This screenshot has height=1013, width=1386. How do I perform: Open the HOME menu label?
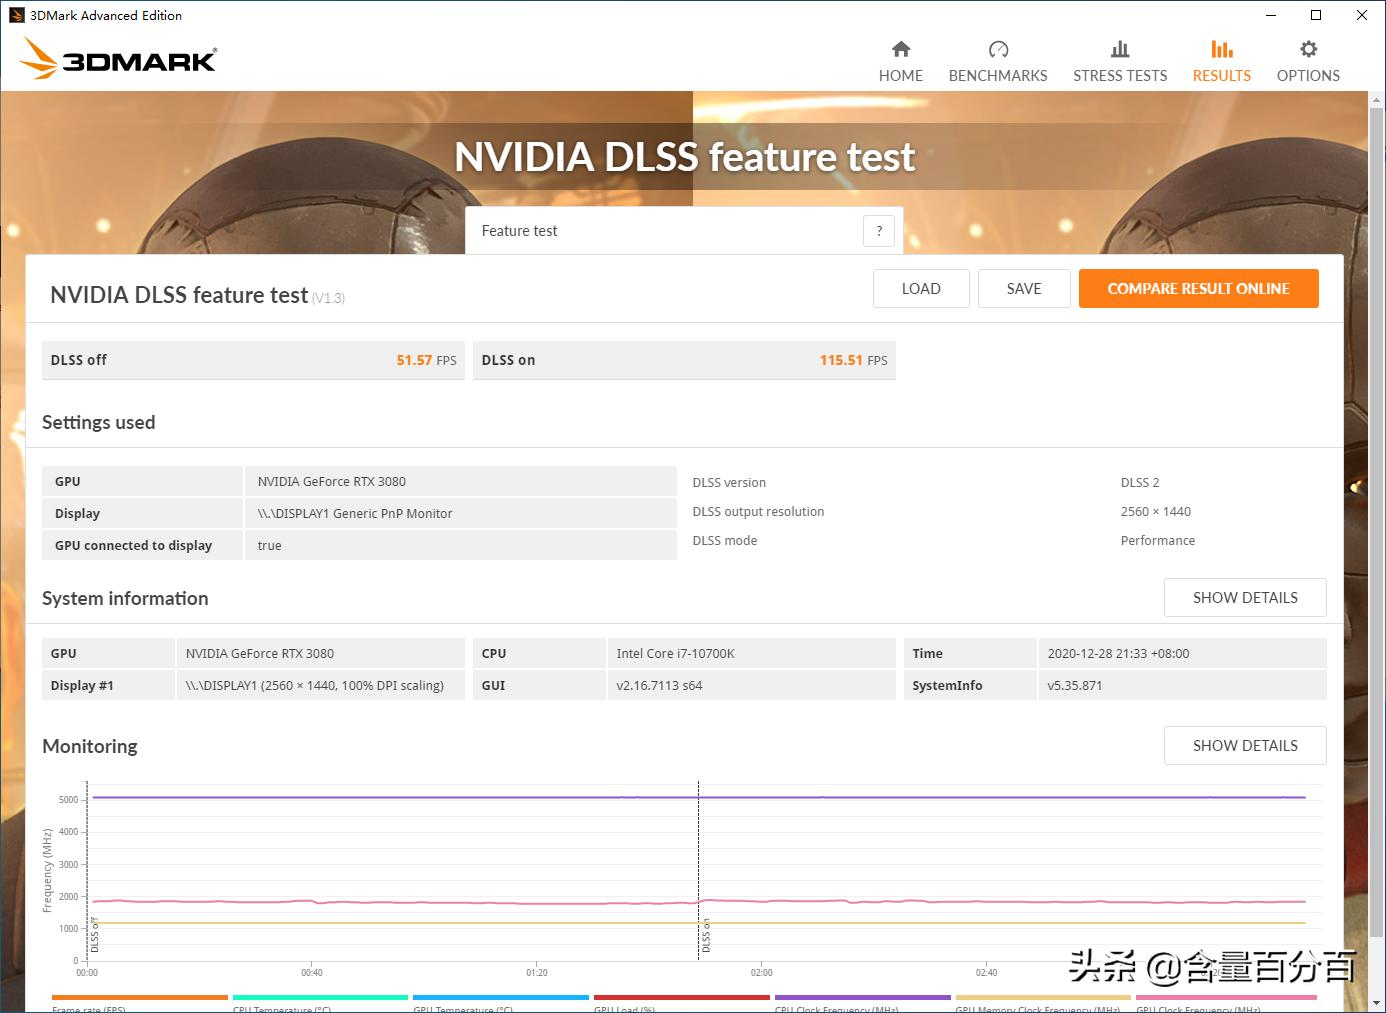pyautogui.click(x=901, y=76)
